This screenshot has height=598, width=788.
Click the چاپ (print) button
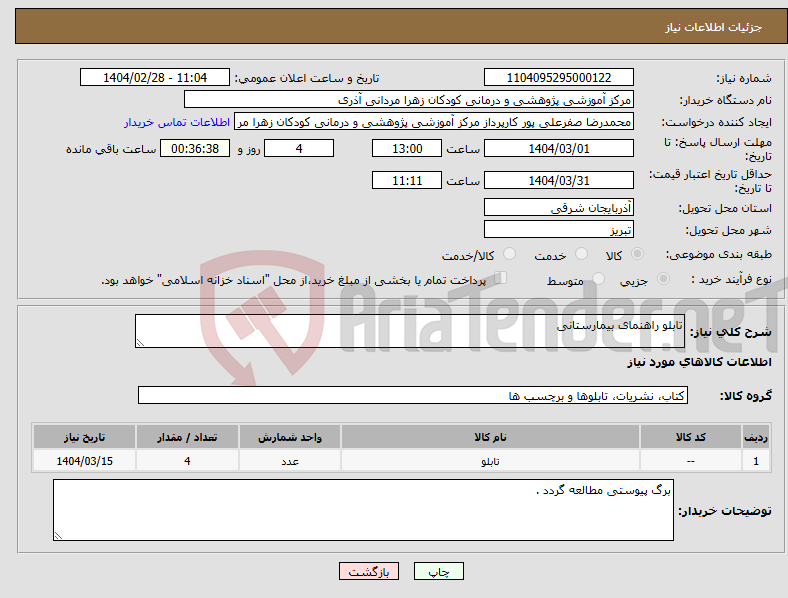438,571
